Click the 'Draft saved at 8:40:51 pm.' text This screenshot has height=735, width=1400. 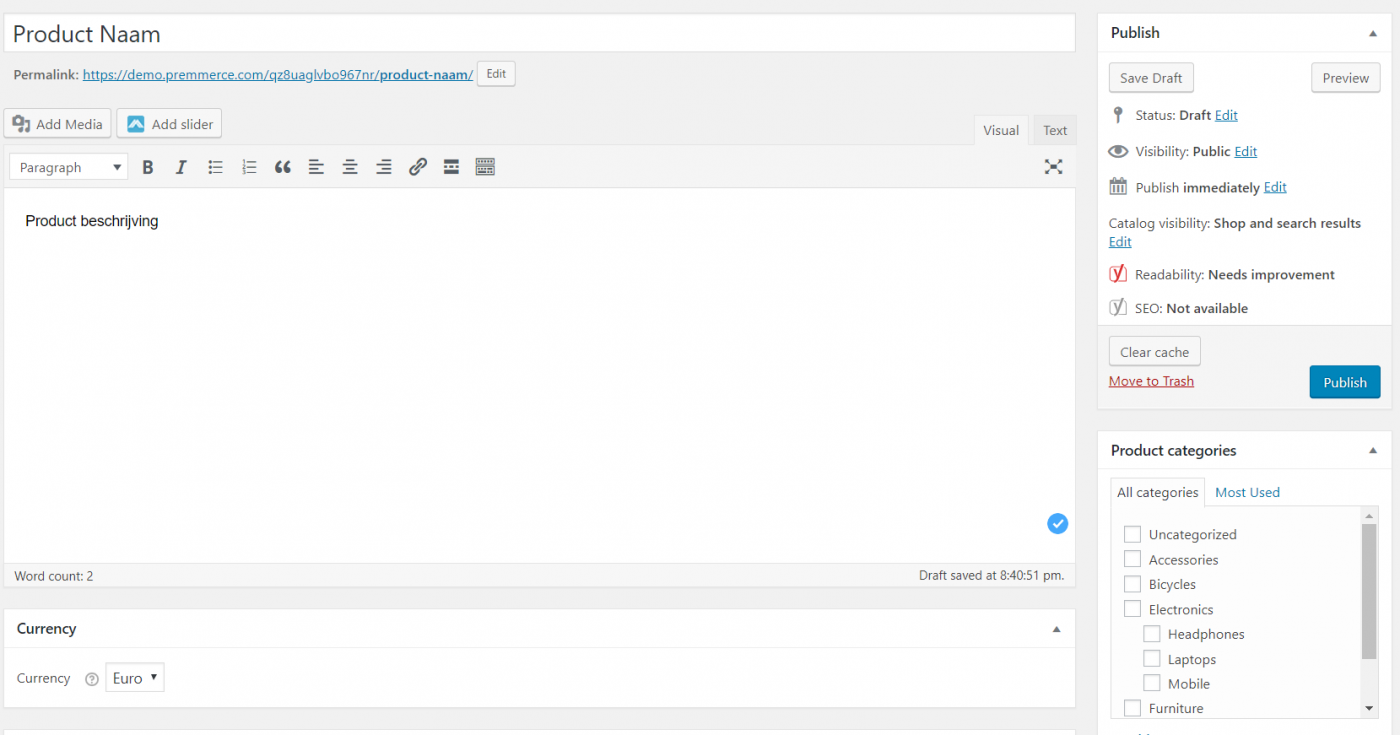coord(992,576)
